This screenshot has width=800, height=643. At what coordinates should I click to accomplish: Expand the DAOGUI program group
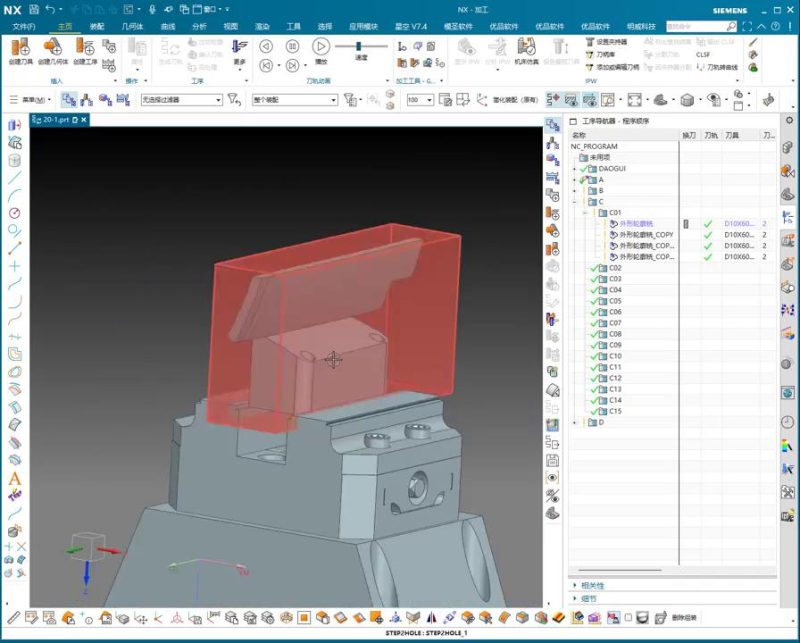[574, 169]
